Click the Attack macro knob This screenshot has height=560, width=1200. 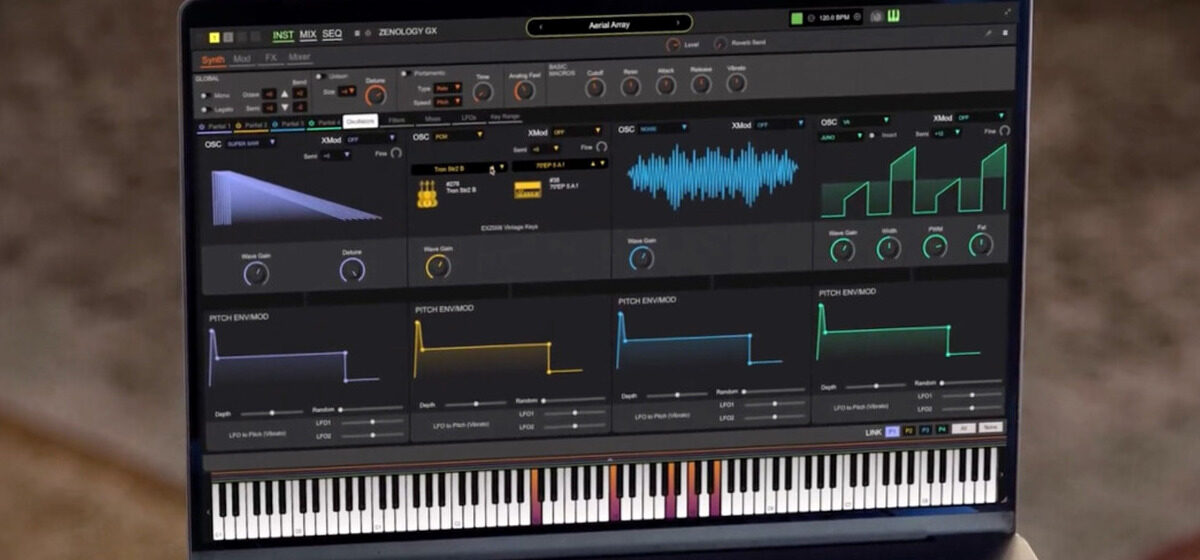(666, 85)
